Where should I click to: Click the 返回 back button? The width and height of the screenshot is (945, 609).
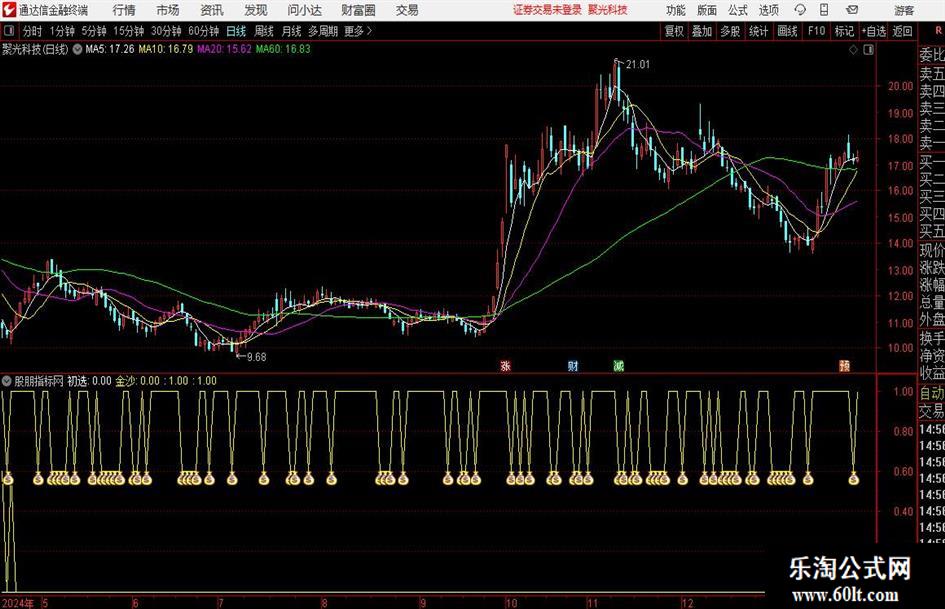902,31
